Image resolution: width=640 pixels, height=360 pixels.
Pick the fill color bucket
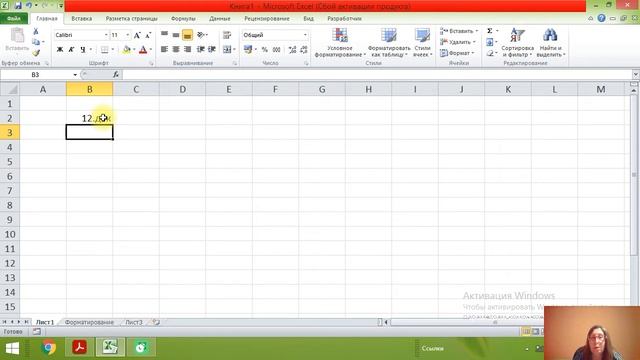tap(127, 50)
